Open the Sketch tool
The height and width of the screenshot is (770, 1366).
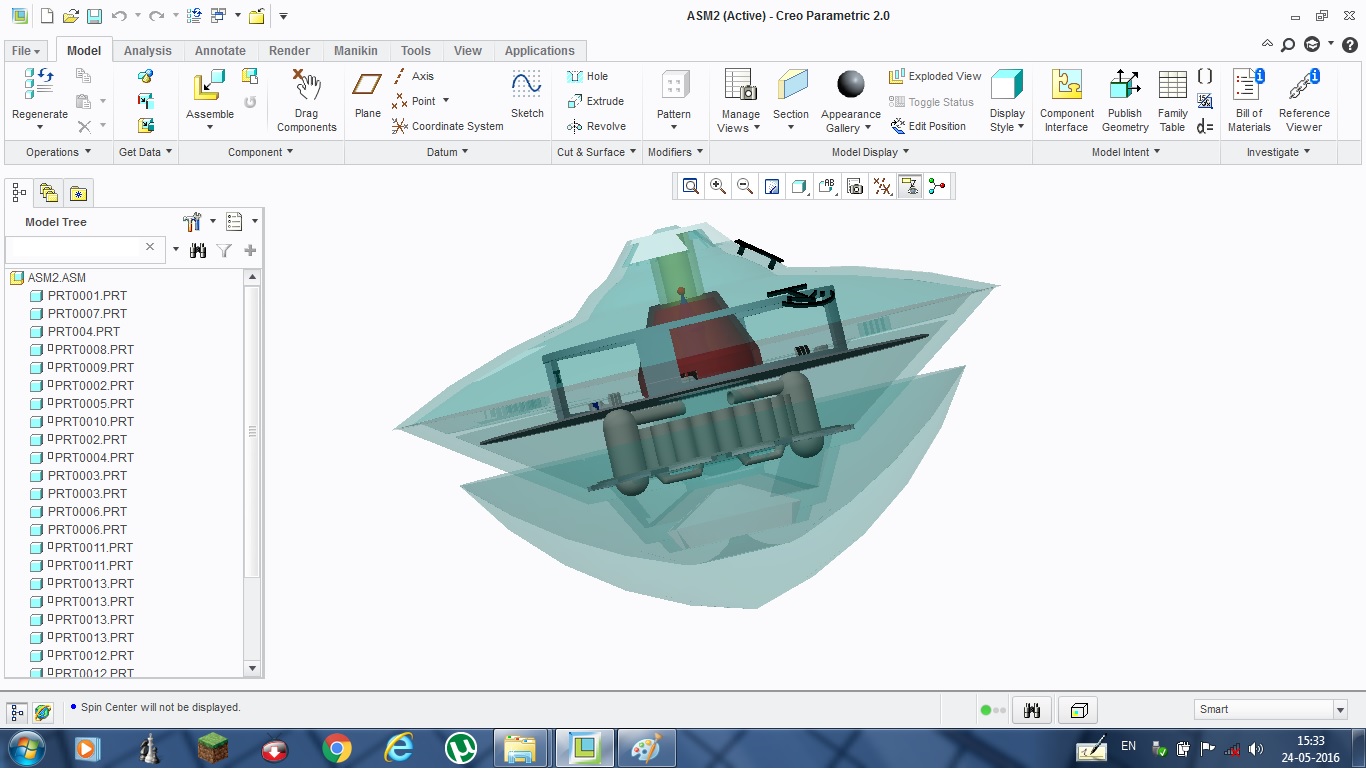[x=527, y=94]
